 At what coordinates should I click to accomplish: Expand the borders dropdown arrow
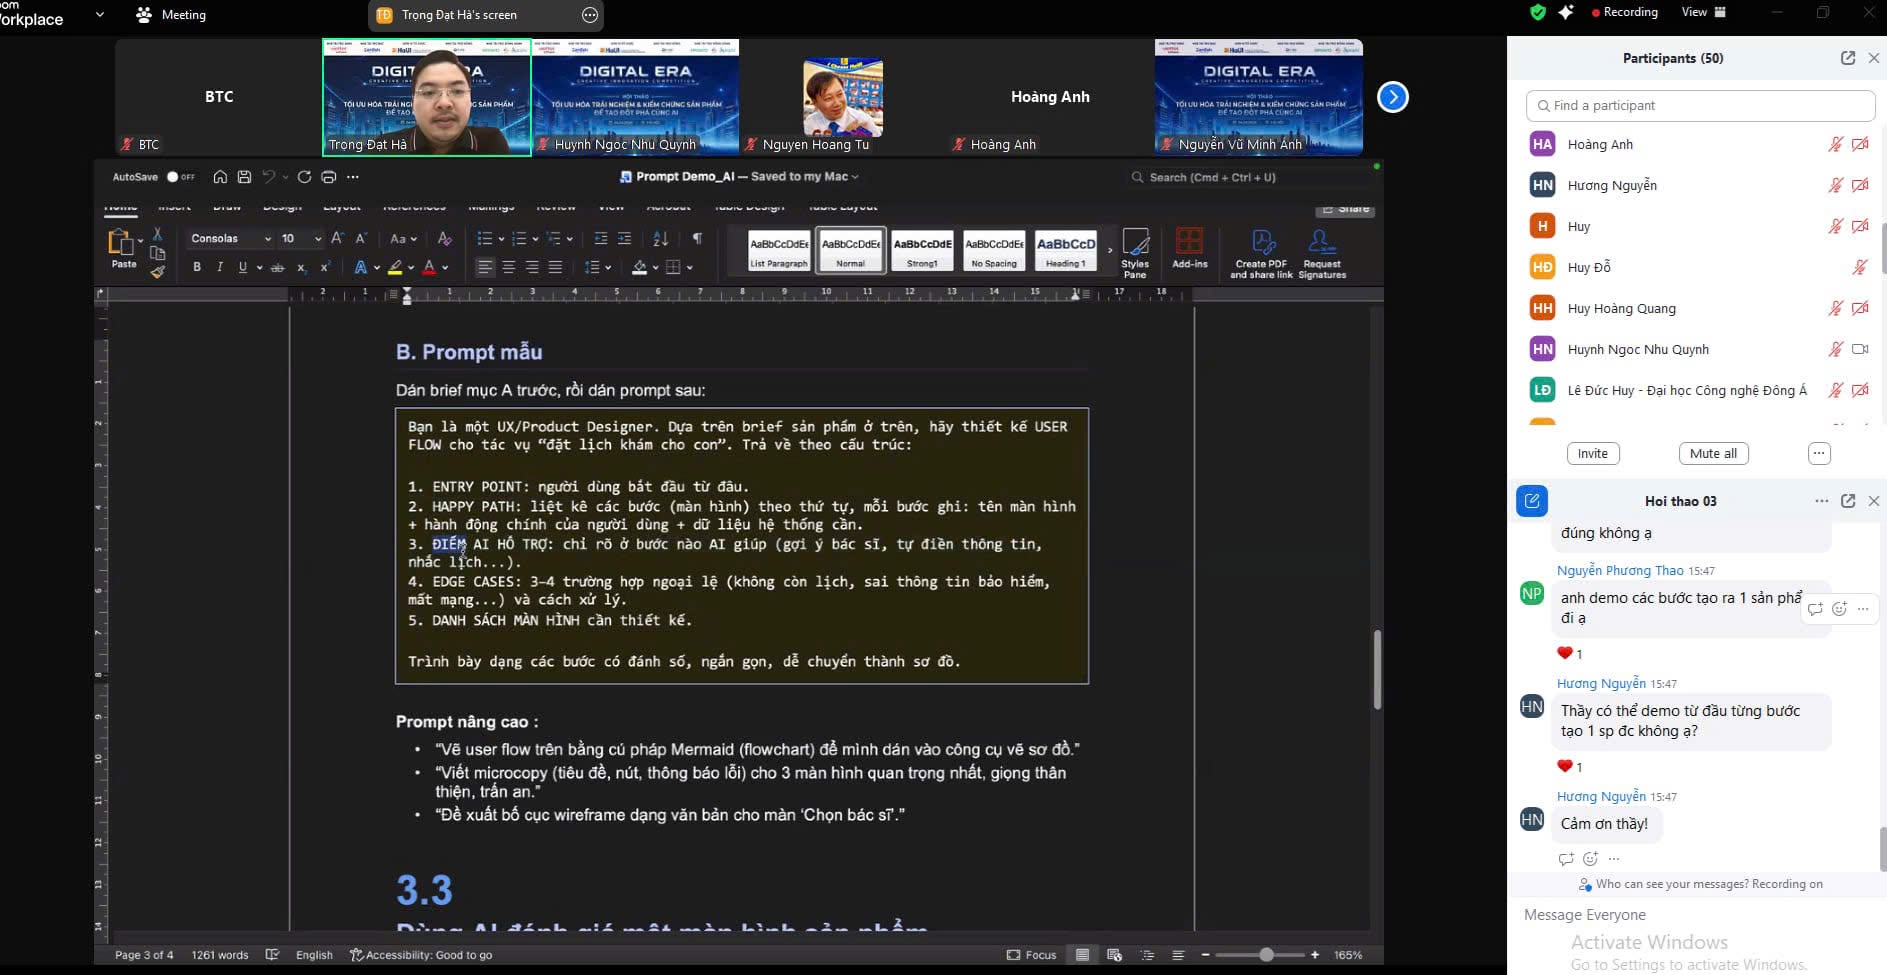(x=690, y=268)
